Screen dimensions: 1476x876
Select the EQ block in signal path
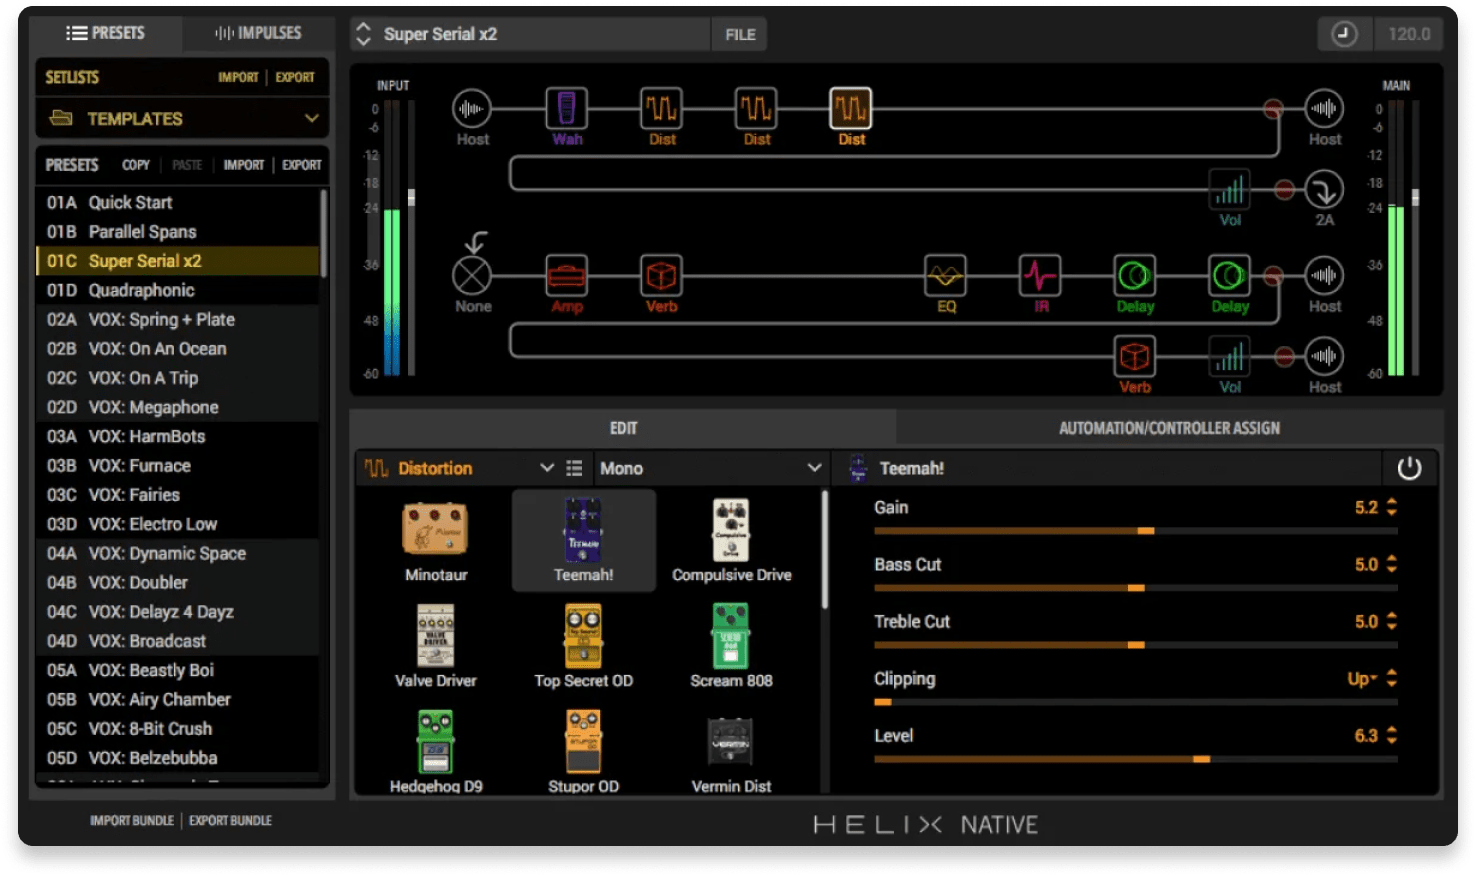pos(945,275)
